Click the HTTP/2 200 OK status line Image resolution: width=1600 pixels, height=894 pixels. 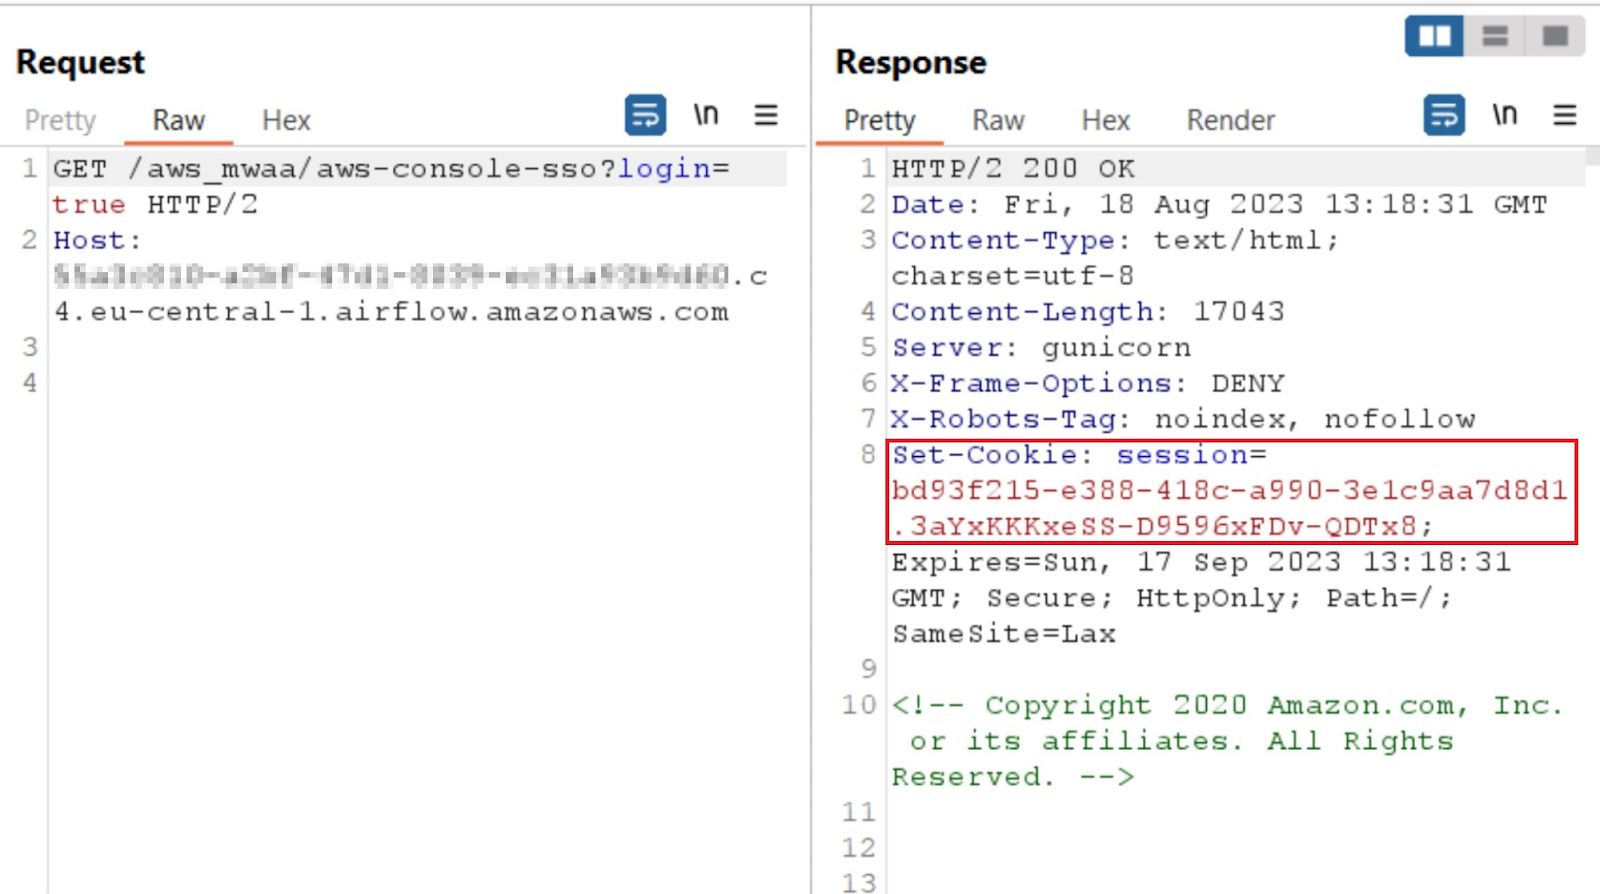click(1013, 168)
